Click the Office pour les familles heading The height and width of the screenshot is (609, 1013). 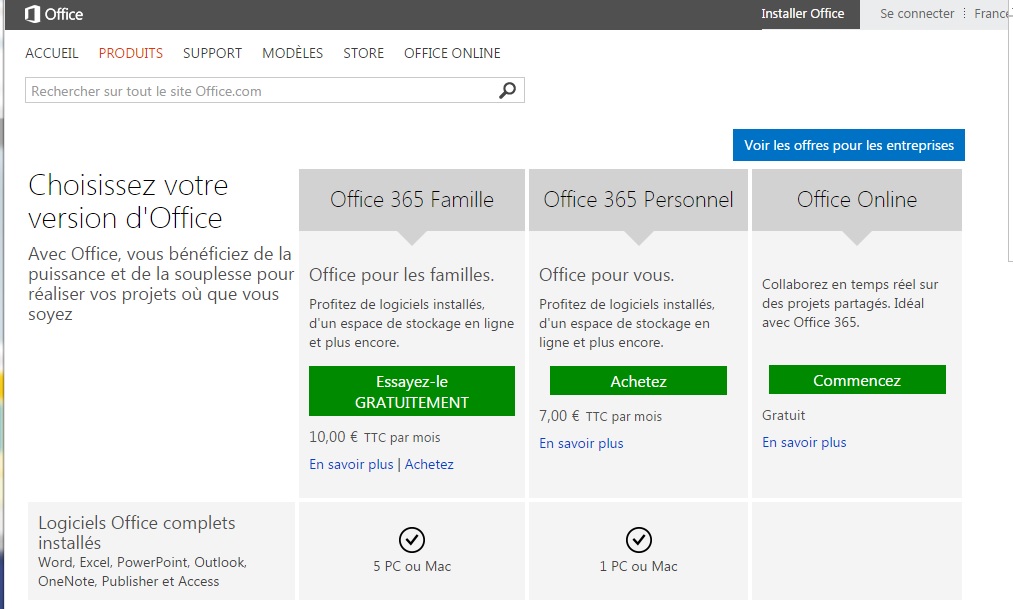[401, 275]
